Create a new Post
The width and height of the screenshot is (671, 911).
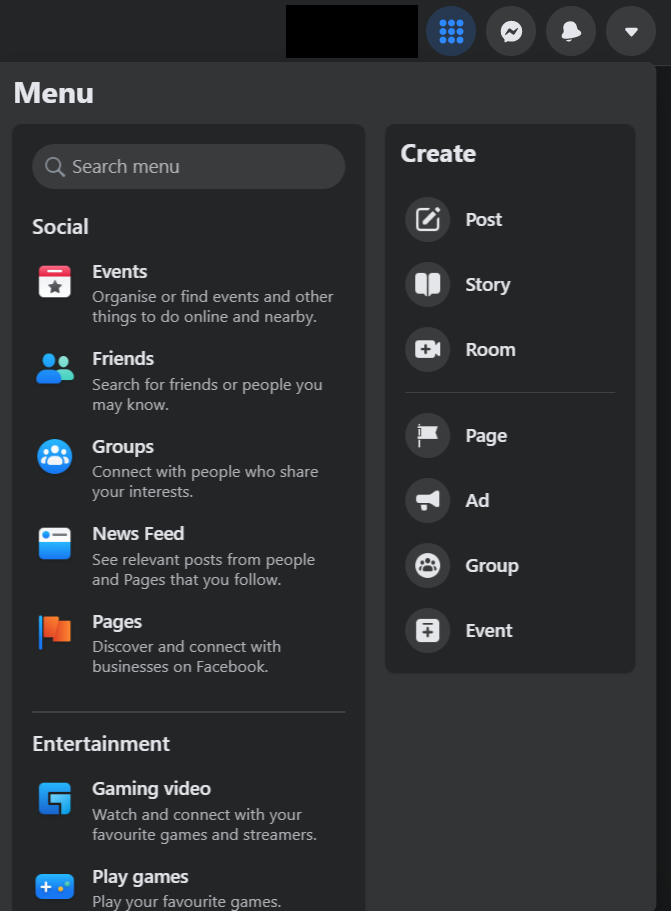483,220
